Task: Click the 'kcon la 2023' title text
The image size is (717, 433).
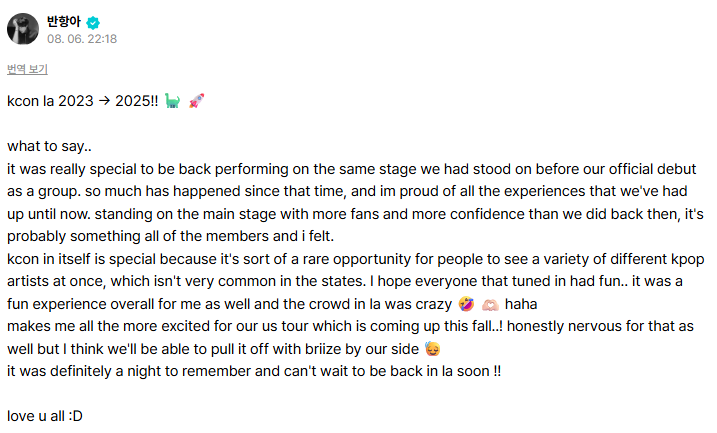Action: (x=48, y=101)
